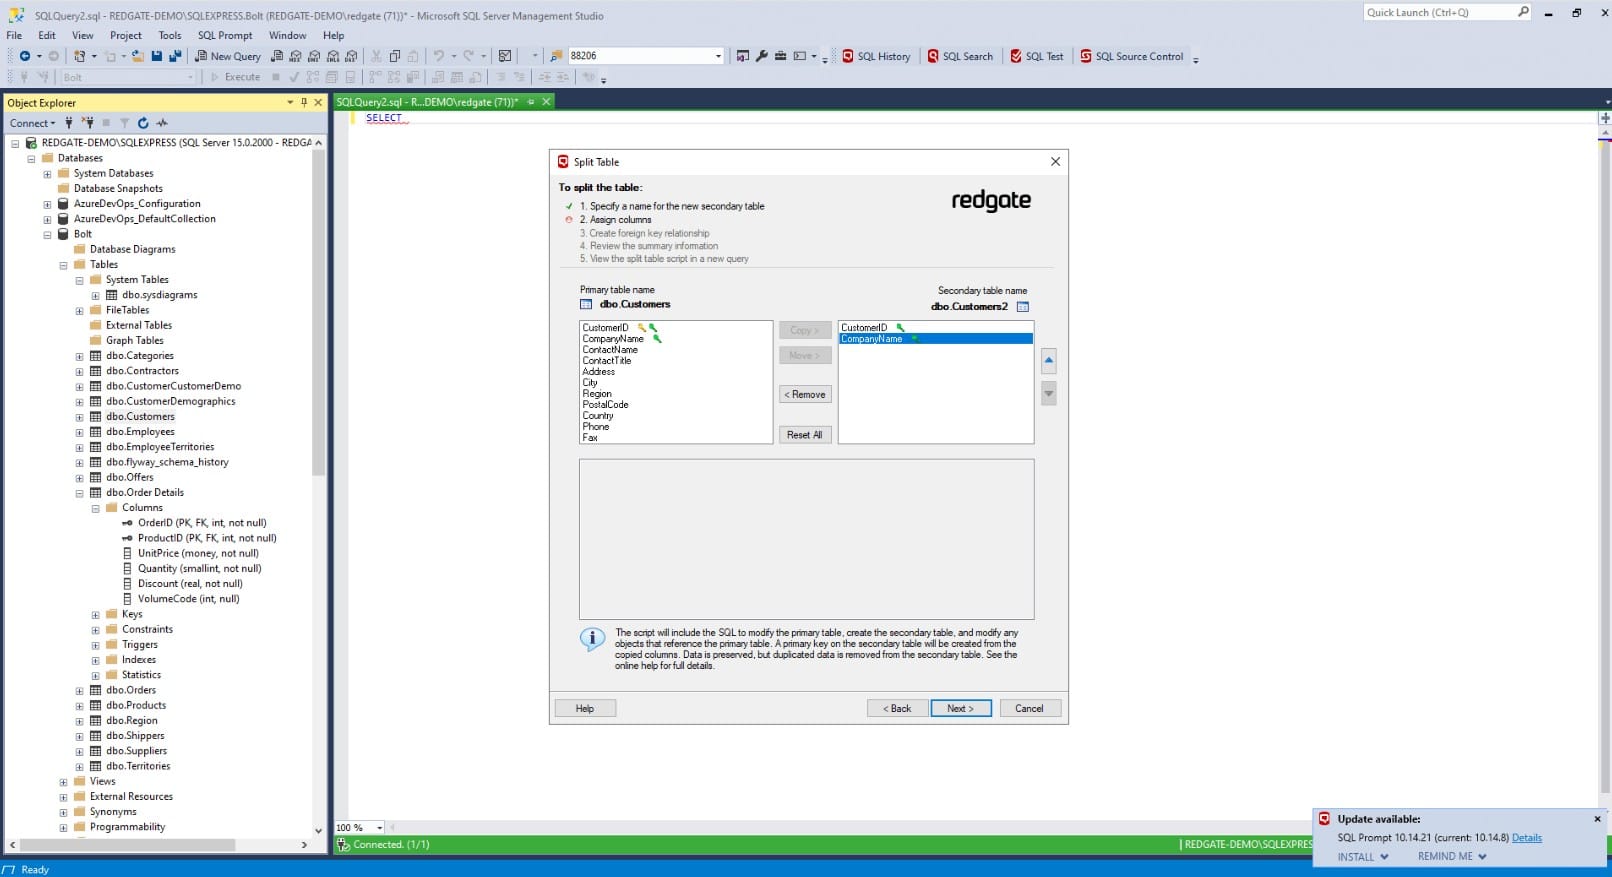Viewport: 1612px width, 877px height.
Task: Collapse the Bolt database node
Action: (47, 234)
